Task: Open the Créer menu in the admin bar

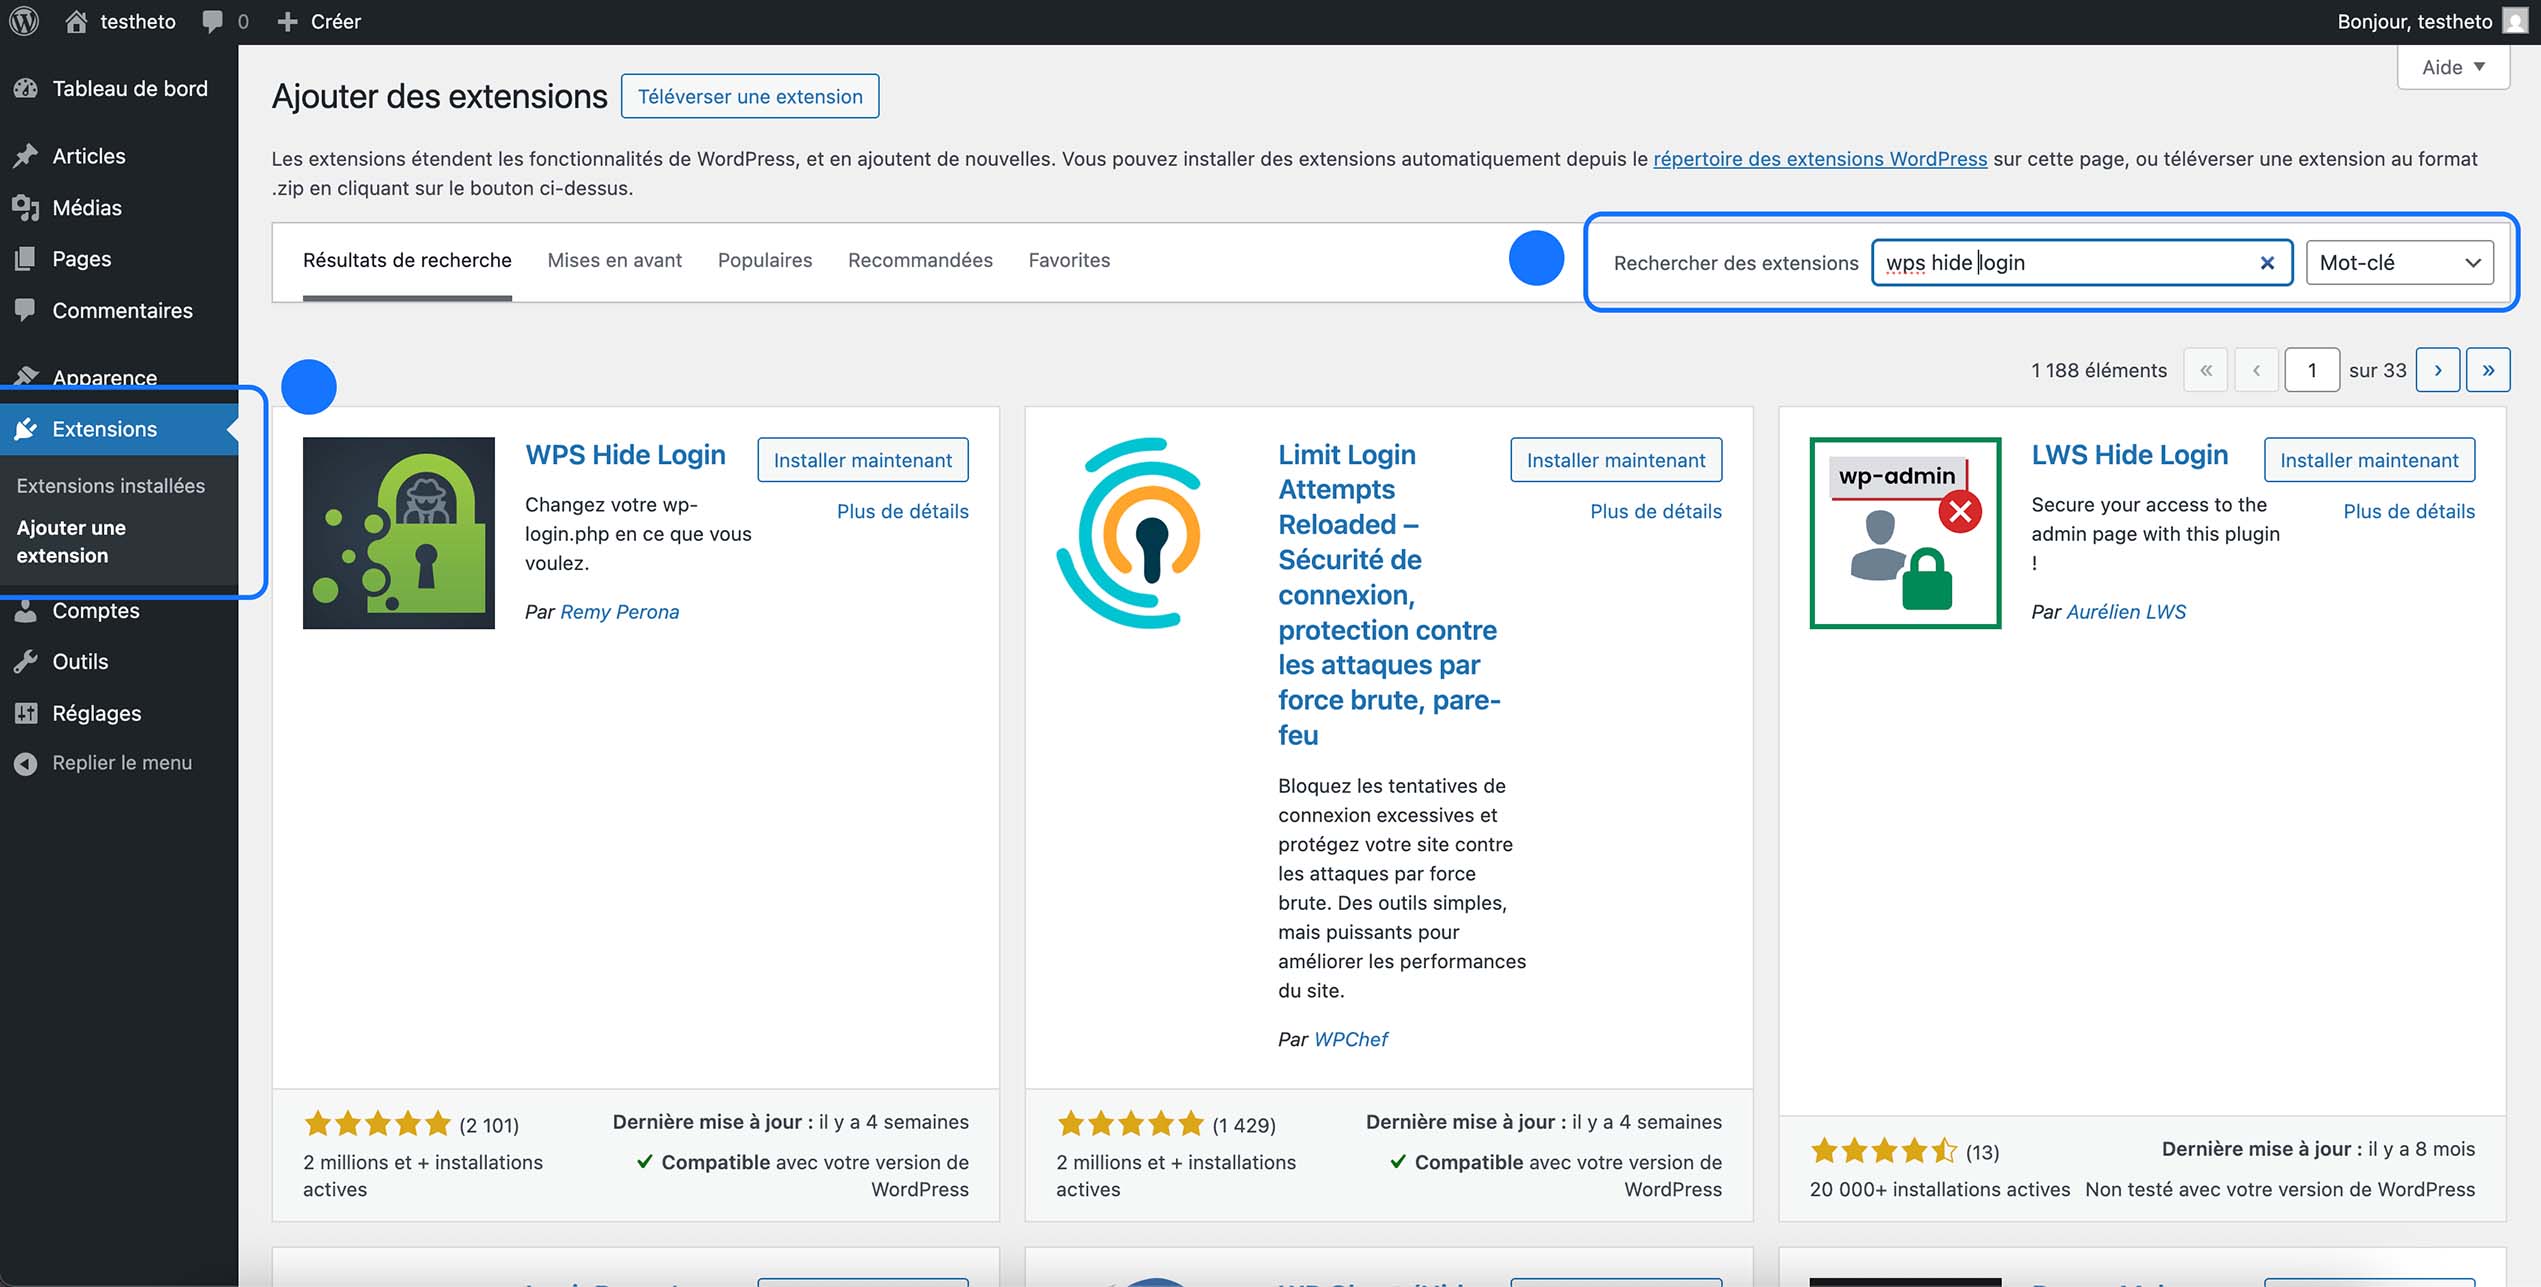Action: pos(322,20)
